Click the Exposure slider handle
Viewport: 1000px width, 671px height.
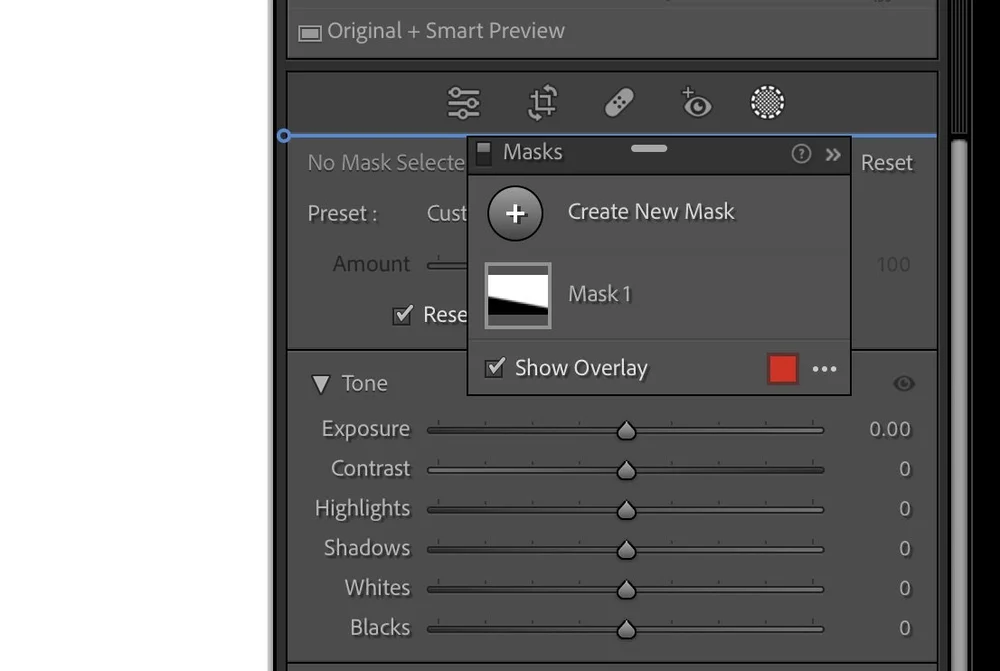(x=626, y=431)
